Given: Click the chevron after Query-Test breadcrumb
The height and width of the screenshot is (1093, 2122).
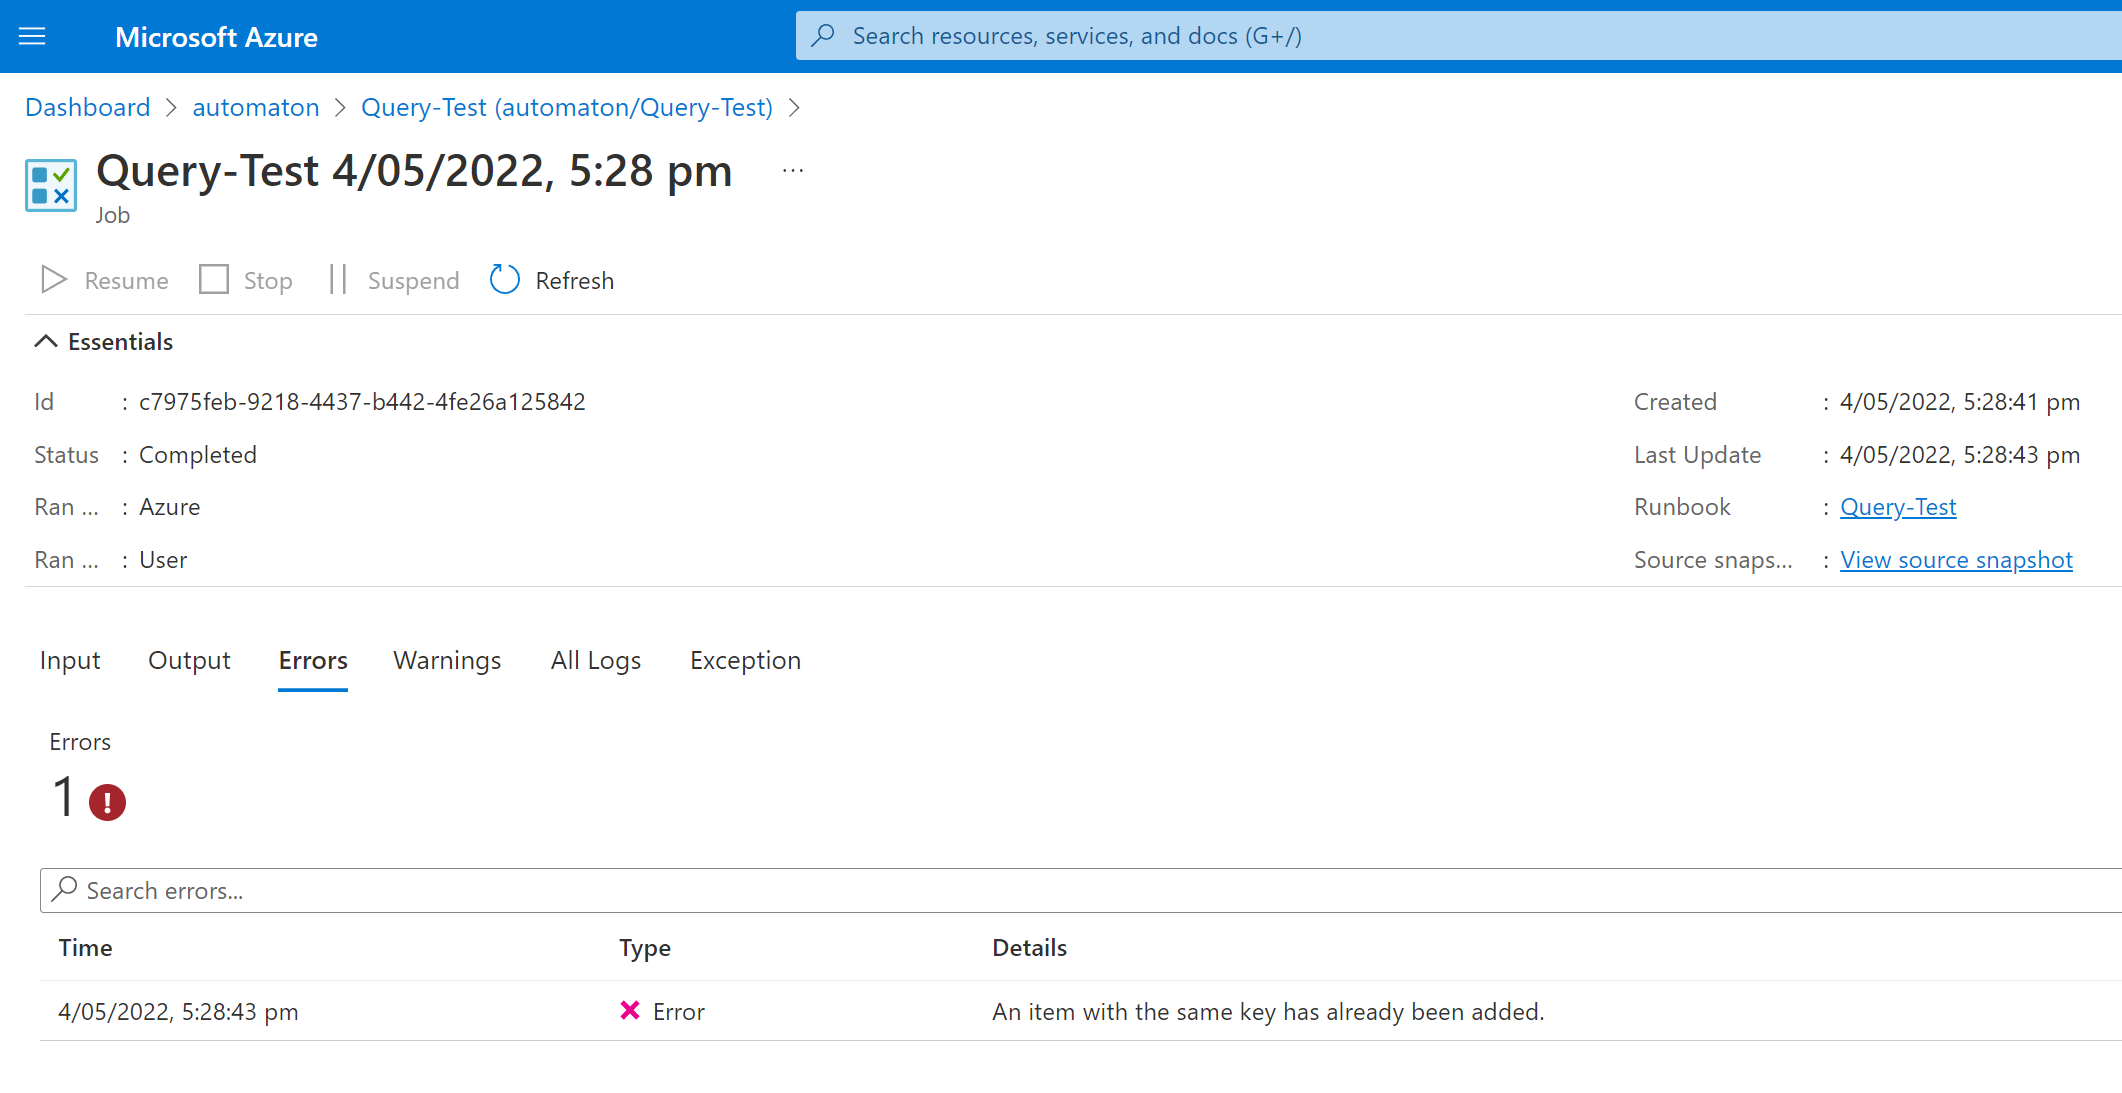Looking at the screenshot, I should point(796,107).
